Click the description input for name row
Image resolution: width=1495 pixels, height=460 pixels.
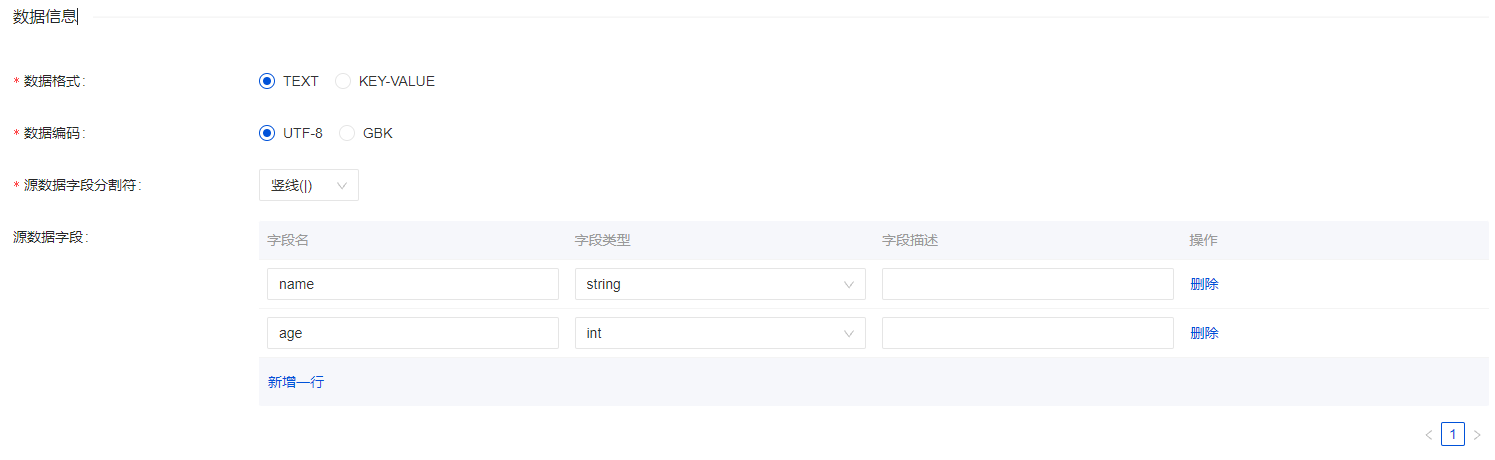pos(1027,284)
